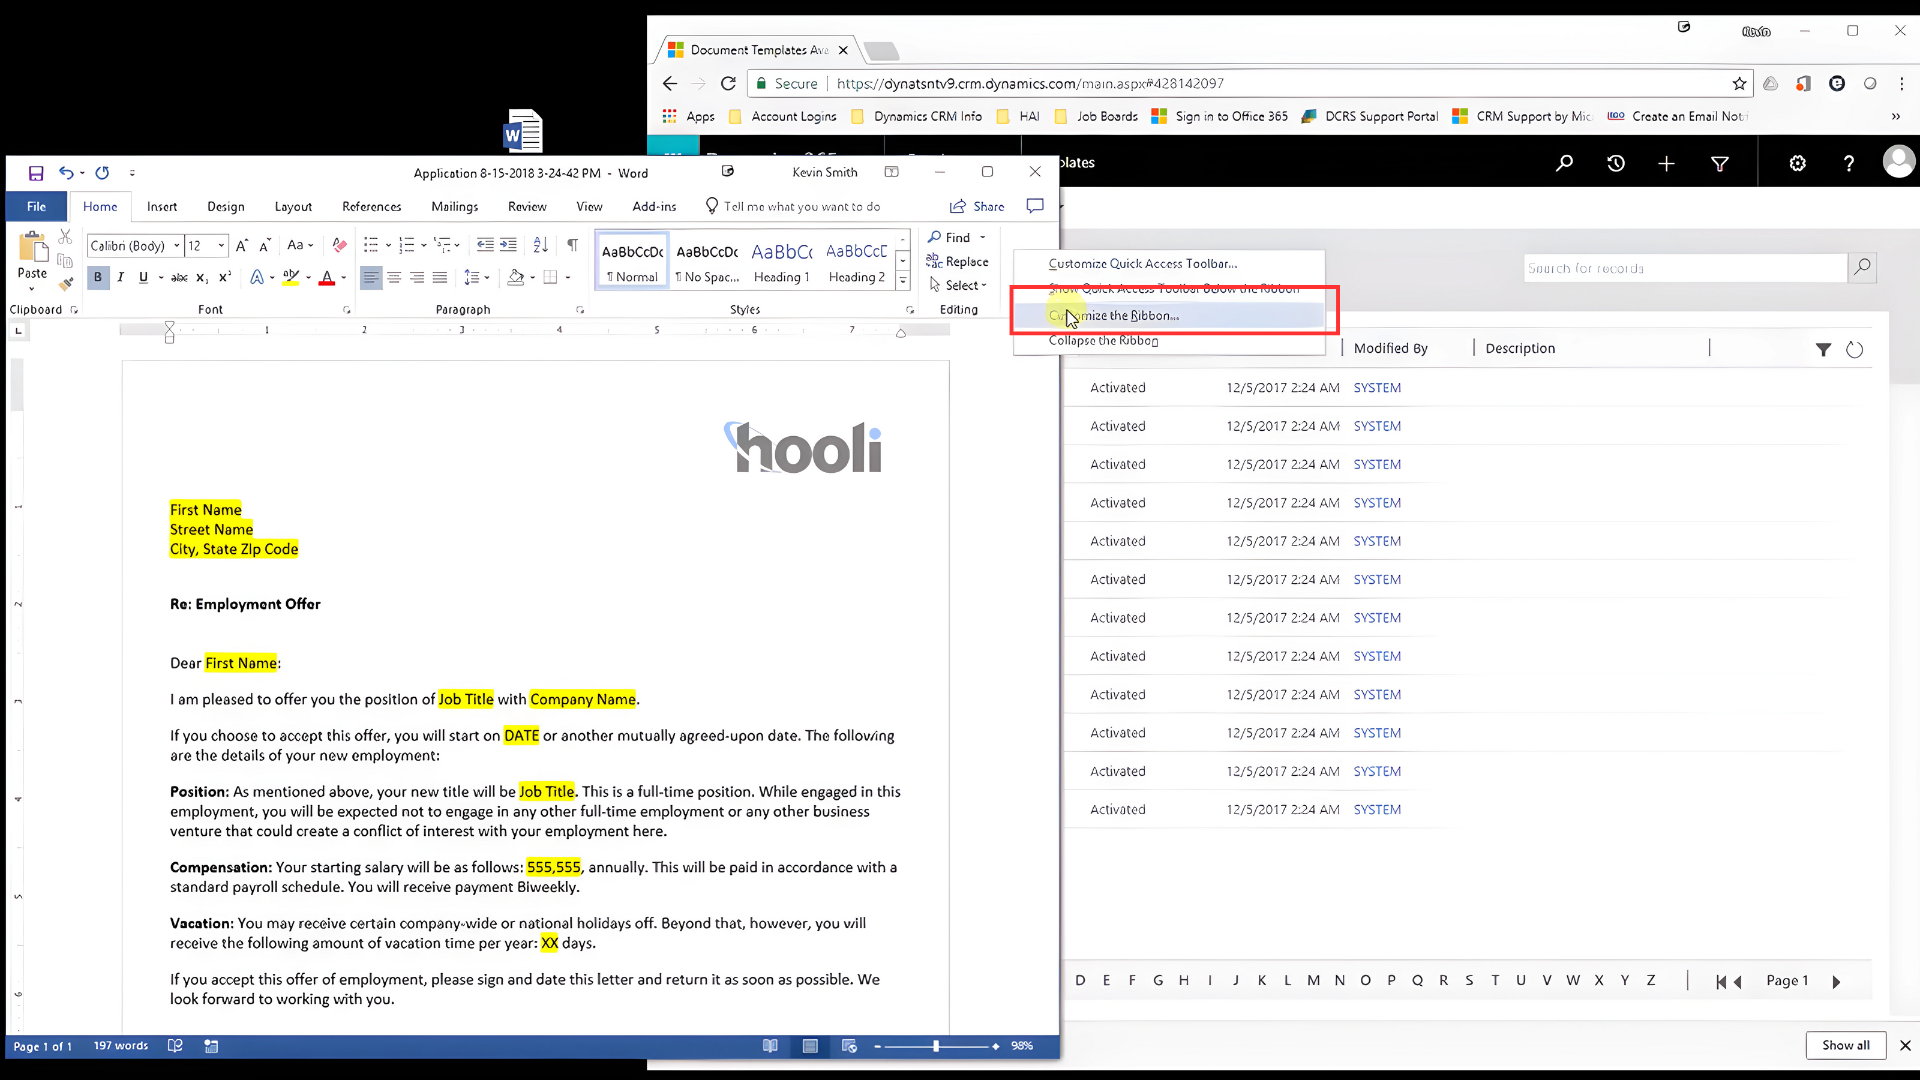Click the Format Painter brush icon
The height and width of the screenshot is (1080, 1920).
point(66,284)
